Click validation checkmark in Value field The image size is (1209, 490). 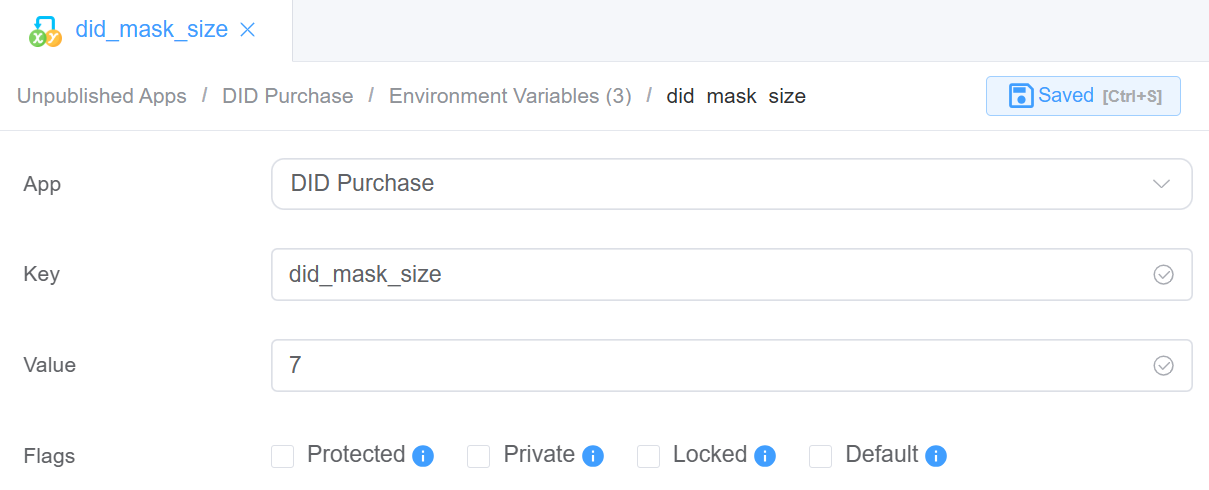point(1163,366)
